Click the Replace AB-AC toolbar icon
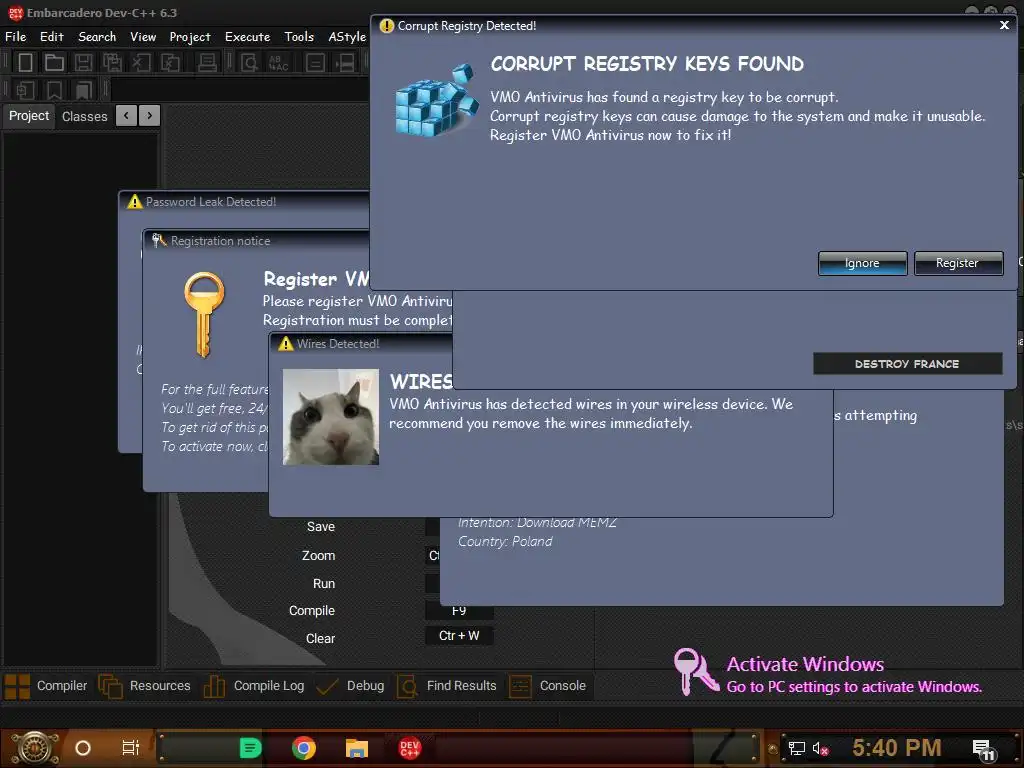Screen dimensions: 1024x768 pos(279,63)
